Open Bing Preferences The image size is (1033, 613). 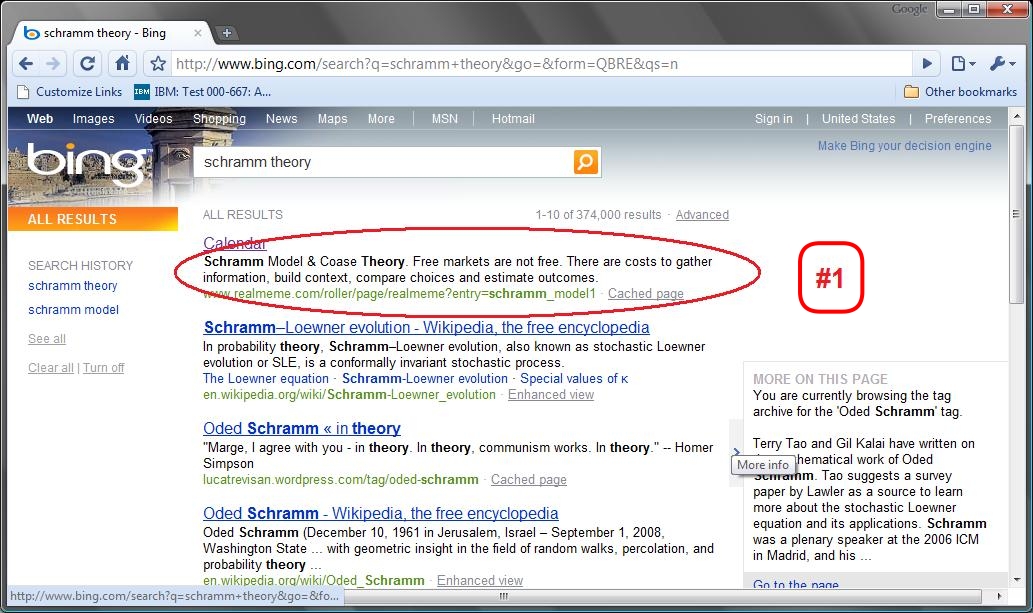(x=958, y=119)
